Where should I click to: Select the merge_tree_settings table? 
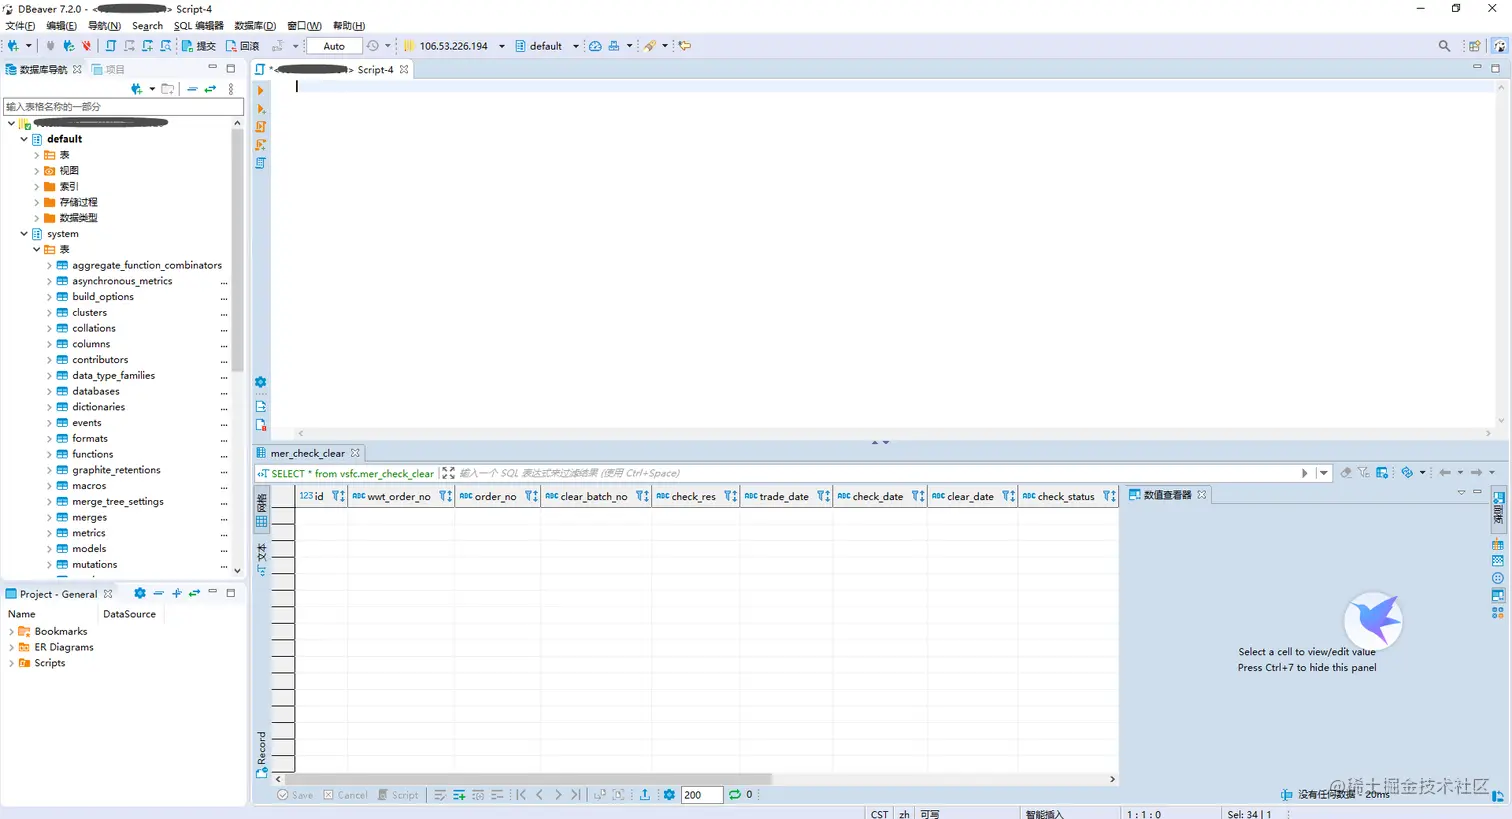118,502
